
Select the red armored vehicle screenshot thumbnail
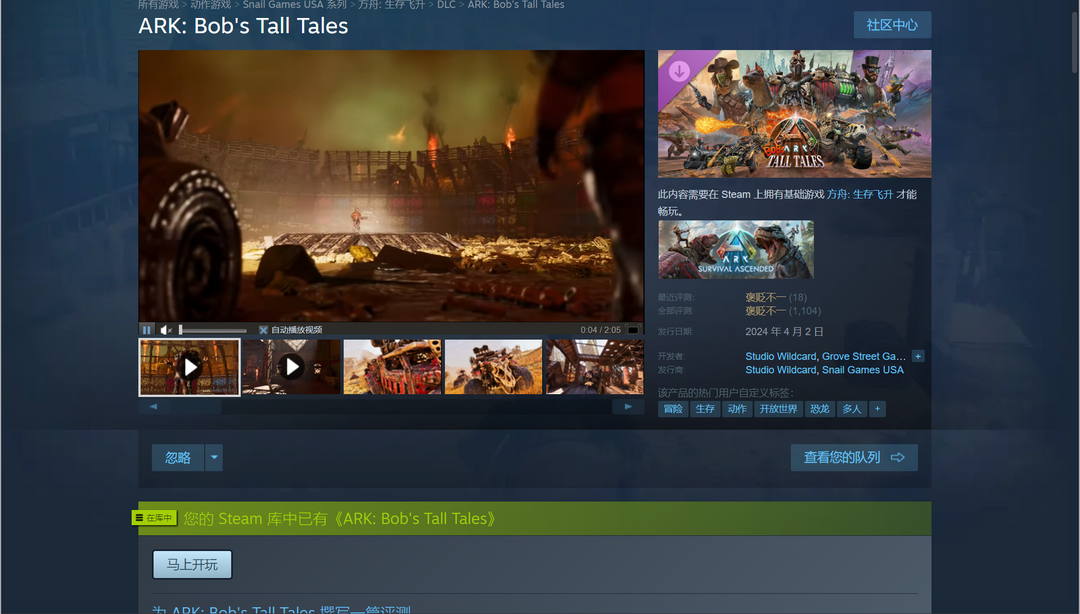[x=393, y=367]
